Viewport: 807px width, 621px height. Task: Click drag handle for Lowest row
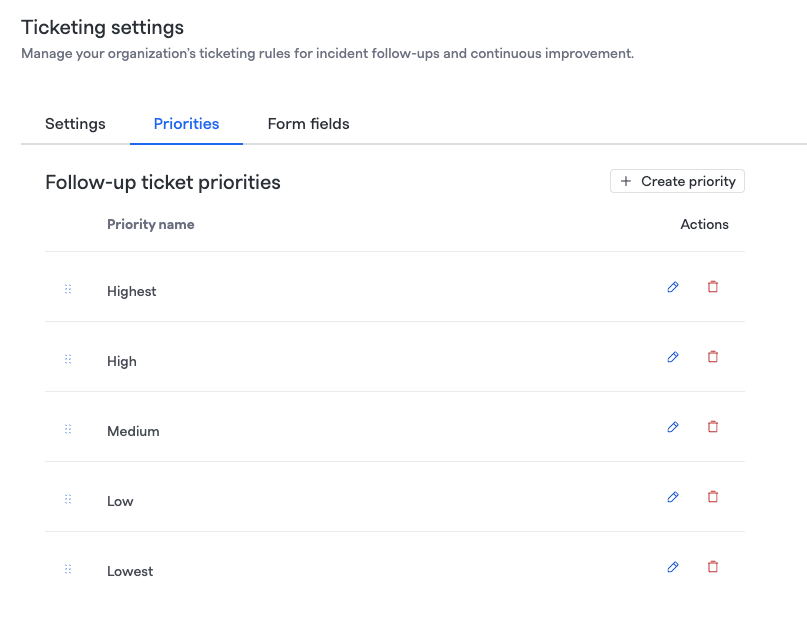click(x=68, y=569)
